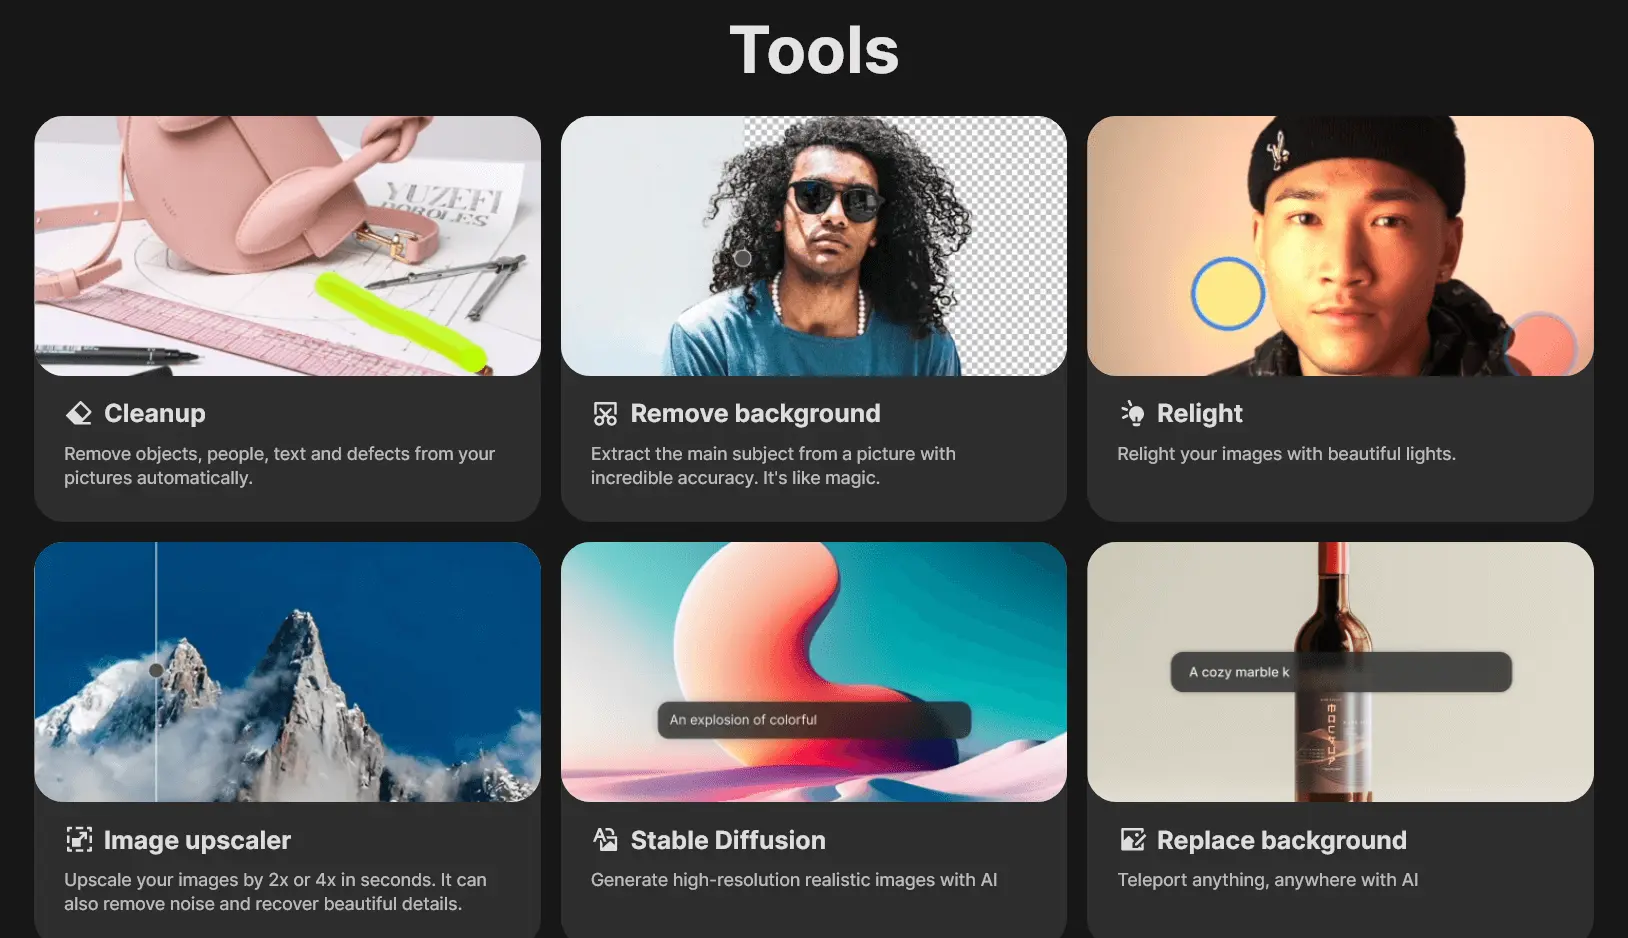The height and width of the screenshot is (938, 1628).
Task: Select the pink handbag Cleanup thumbnail
Action: point(288,246)
